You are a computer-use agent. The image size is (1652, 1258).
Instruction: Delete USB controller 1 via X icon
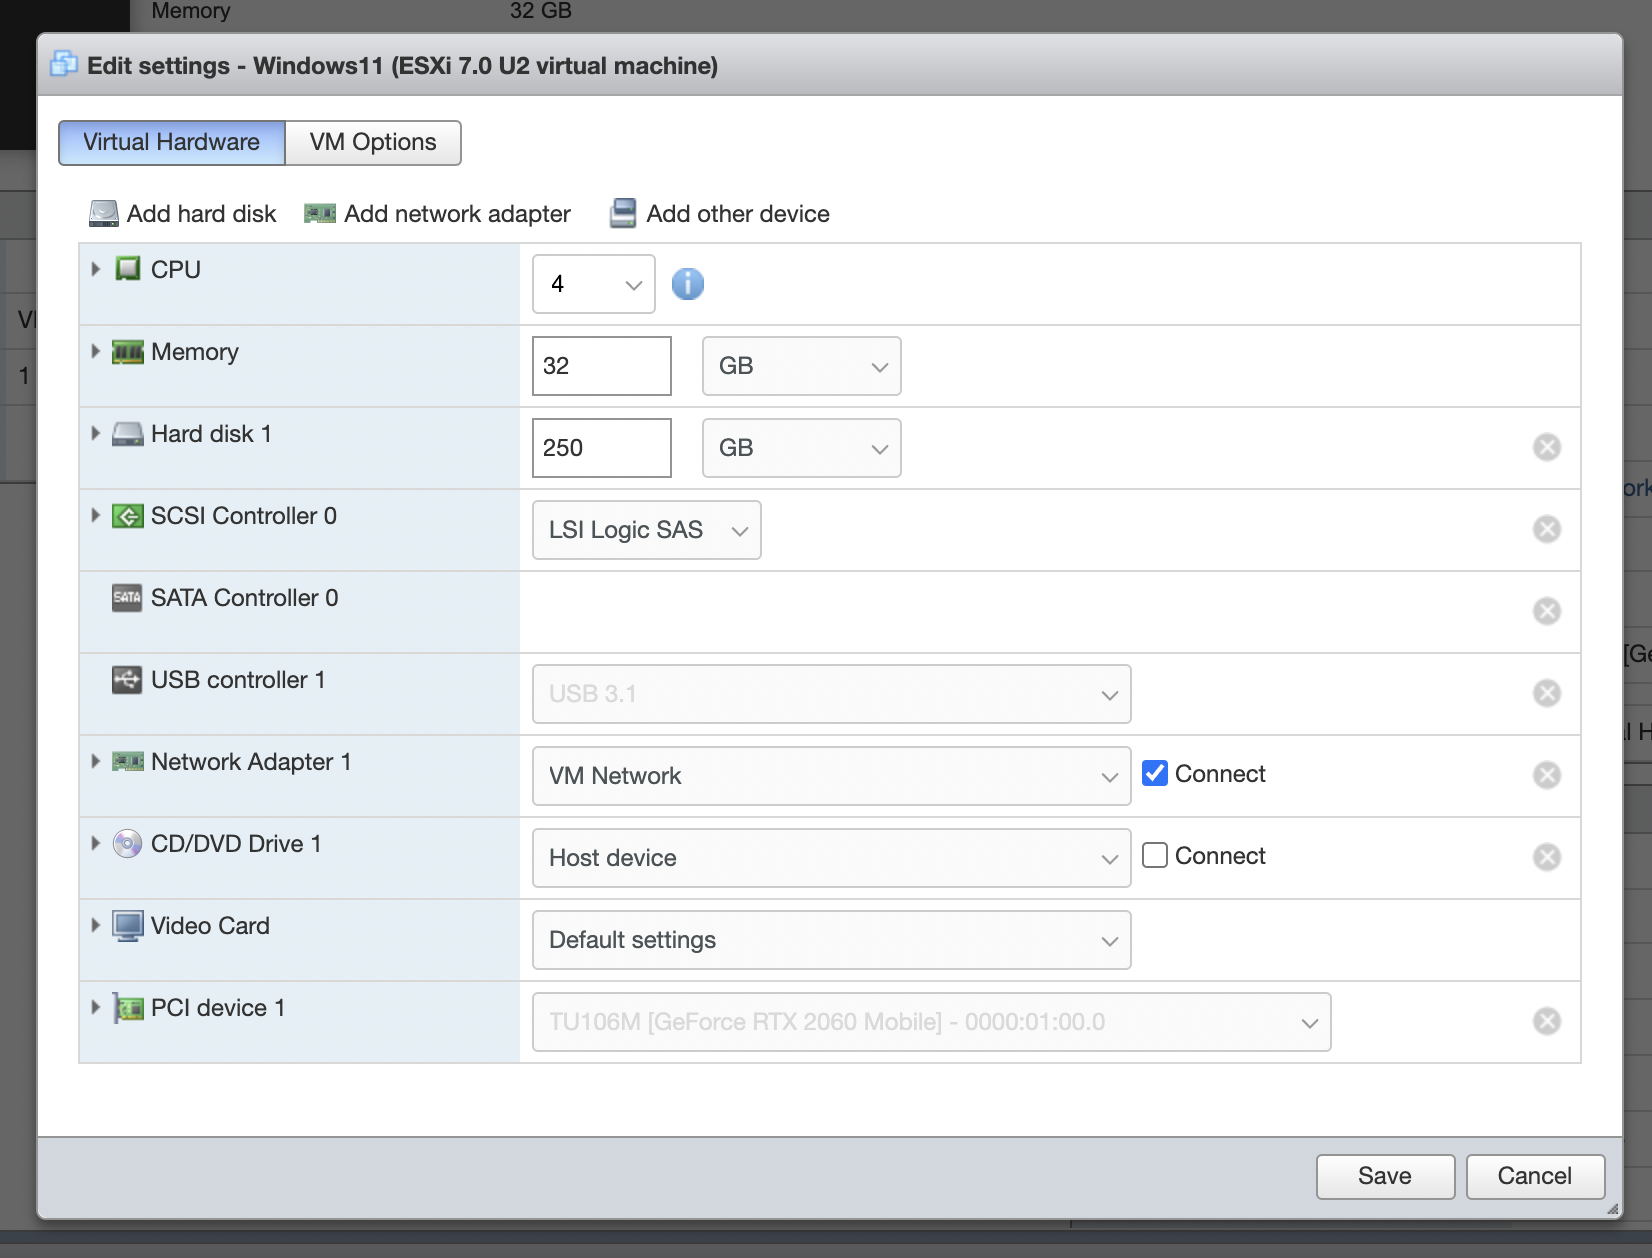tap(1546, 693)
